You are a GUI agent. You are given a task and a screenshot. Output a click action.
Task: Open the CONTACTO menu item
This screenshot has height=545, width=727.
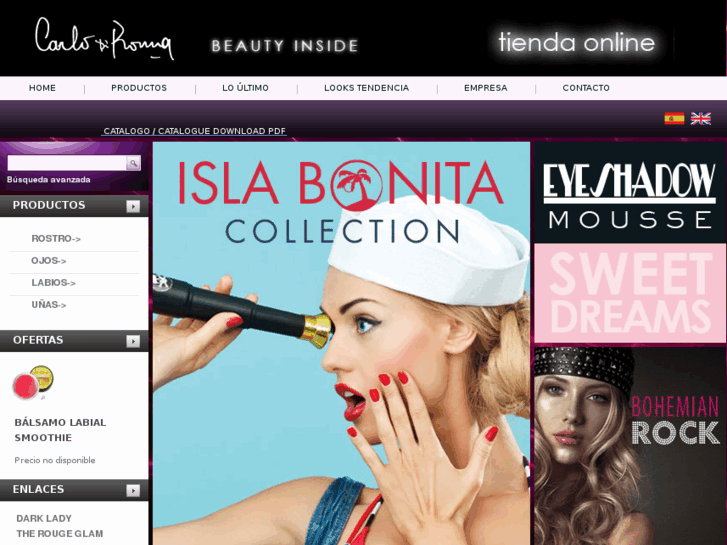pos(586,88)
